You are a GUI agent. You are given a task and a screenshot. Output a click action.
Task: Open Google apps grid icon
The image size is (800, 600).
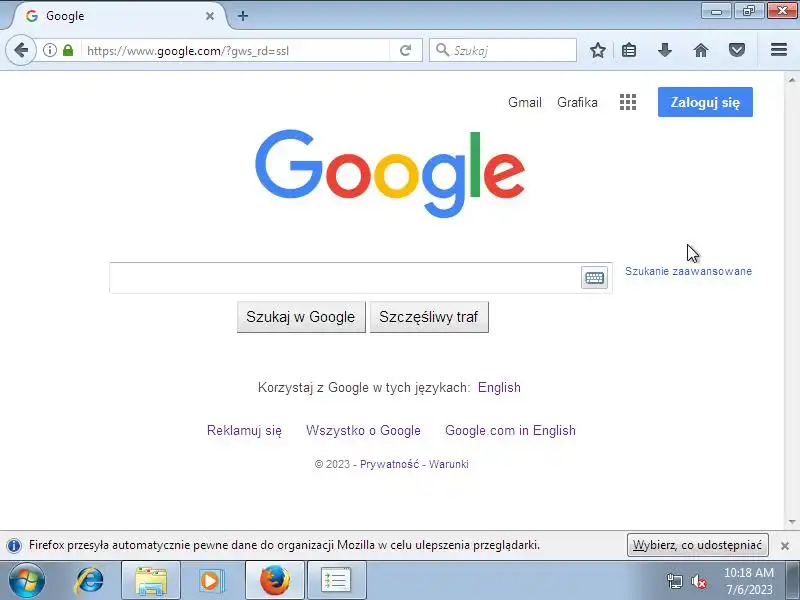(628, 102)
